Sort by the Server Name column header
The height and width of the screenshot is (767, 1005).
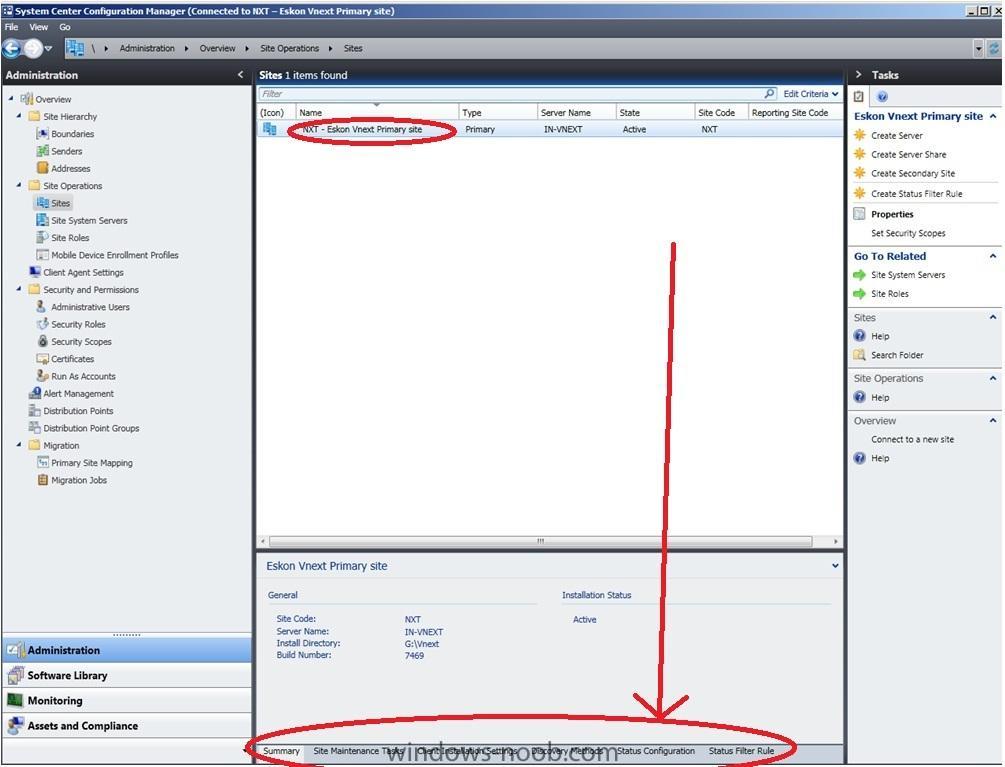[x=576, y=112]
